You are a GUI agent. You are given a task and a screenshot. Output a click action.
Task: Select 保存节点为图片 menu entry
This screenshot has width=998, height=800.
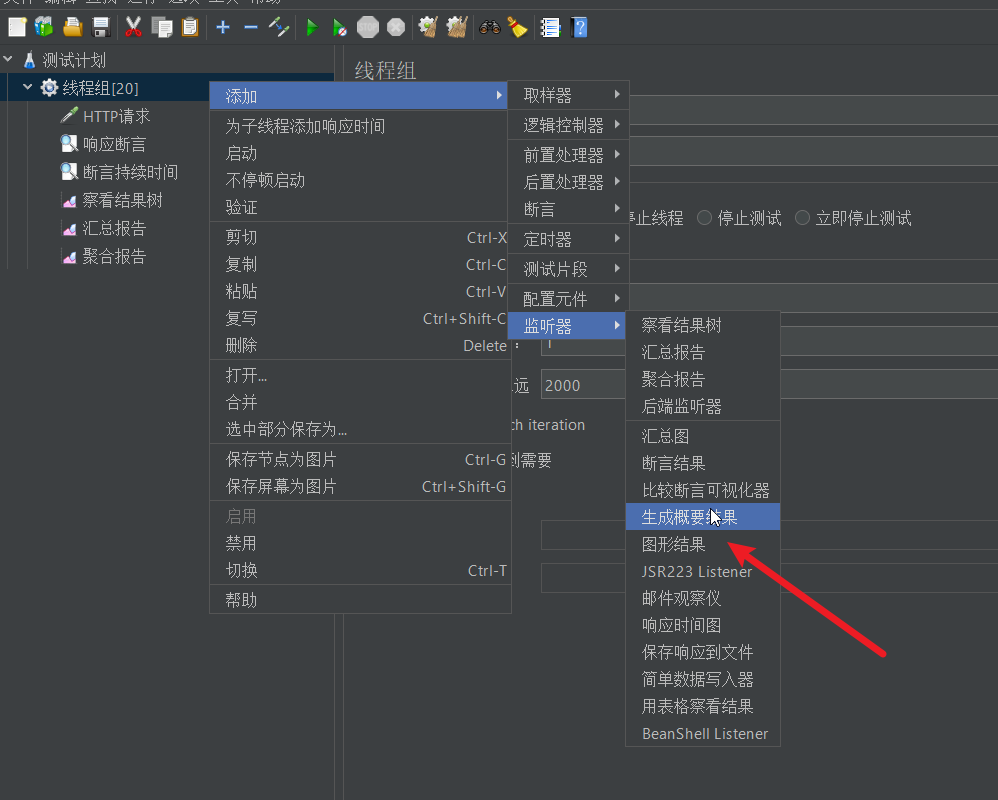pos(360,459)
